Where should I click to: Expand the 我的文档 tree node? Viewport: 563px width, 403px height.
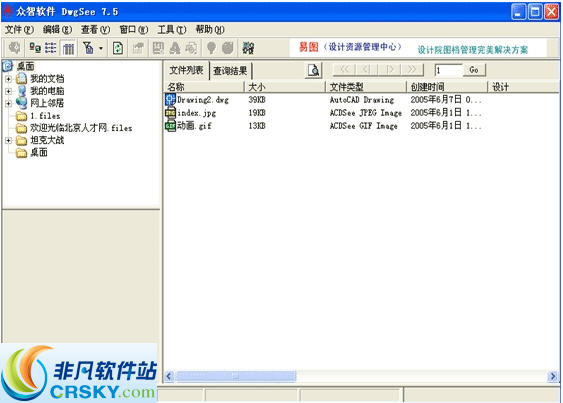click(x=9, y=79)
